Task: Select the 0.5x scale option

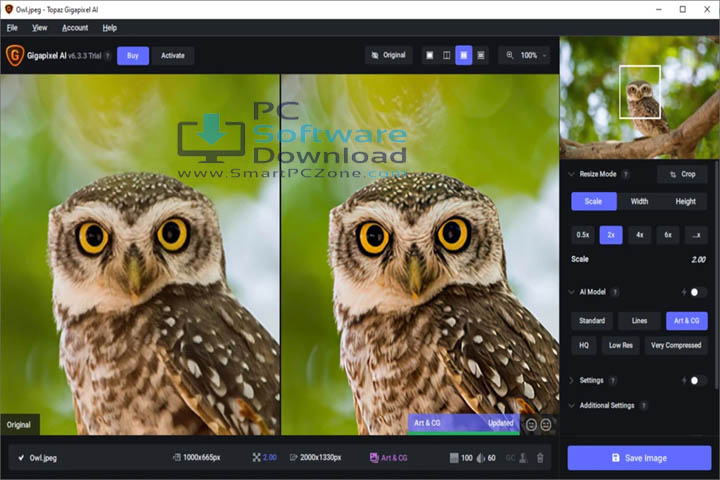Action: [x=583, y=235]
